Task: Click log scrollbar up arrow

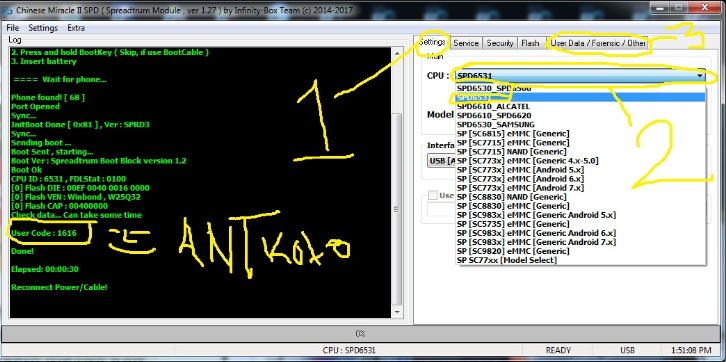Action: point(397,53)
